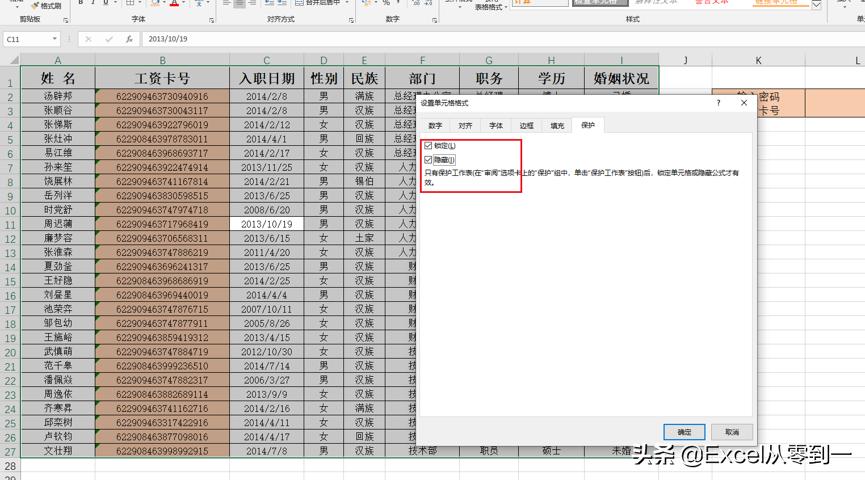Click the 计算 calculation cell style swatch
Viewport: 865px width, 480px height.
(540, 3)
